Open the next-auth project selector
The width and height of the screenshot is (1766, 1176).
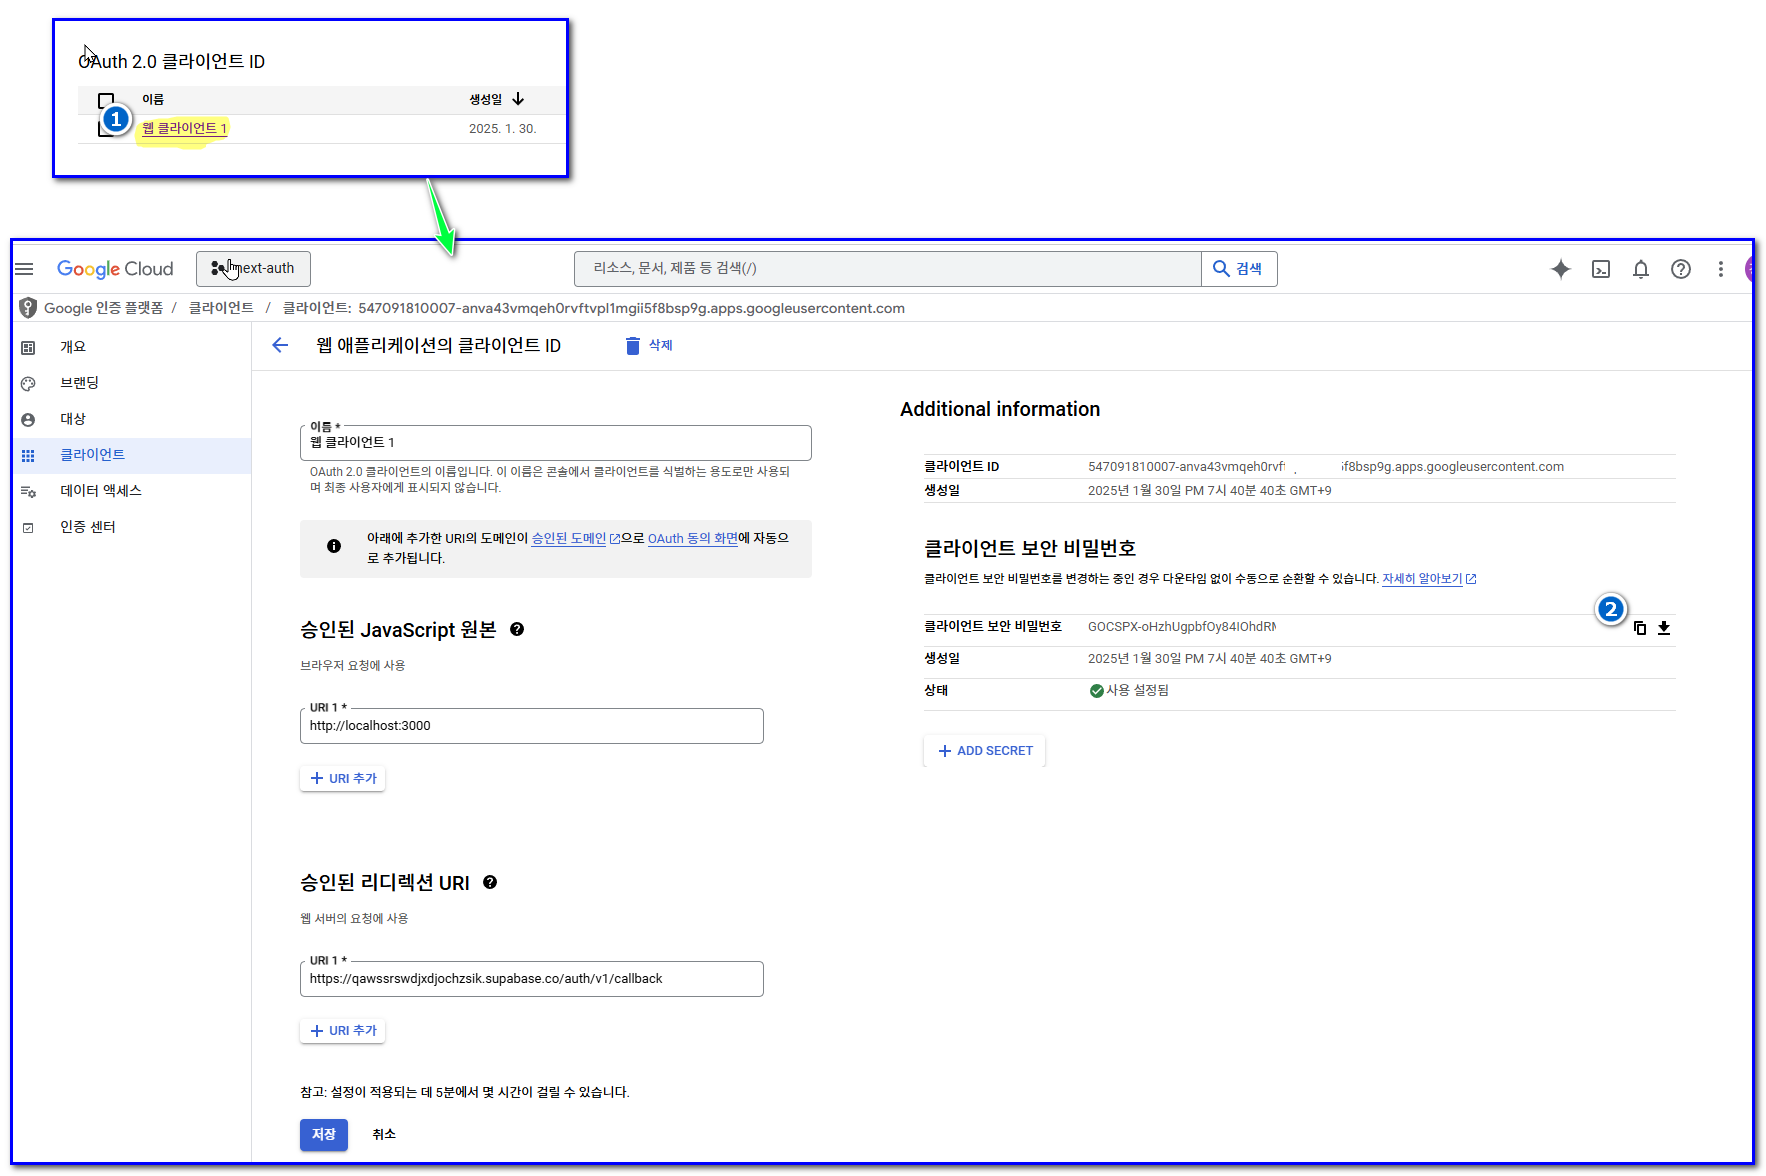253,269
